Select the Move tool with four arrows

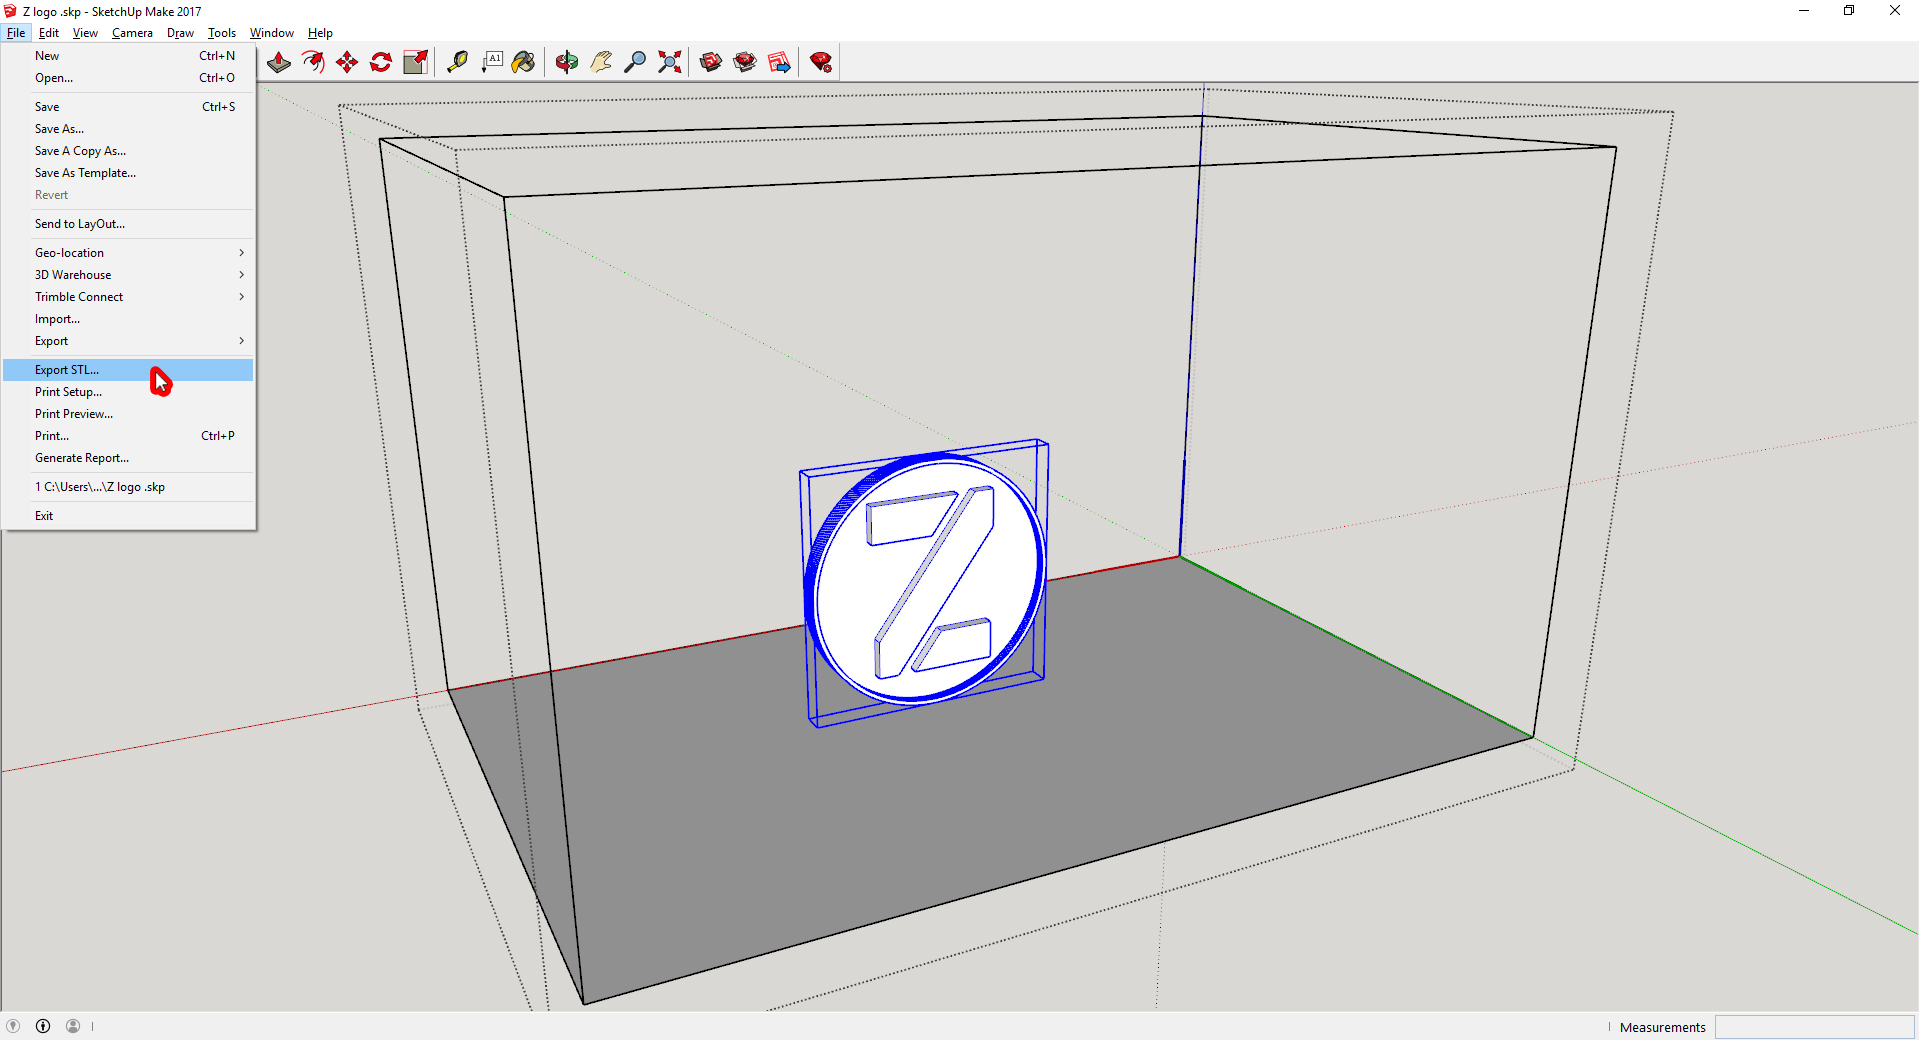(x=347, y=63)
